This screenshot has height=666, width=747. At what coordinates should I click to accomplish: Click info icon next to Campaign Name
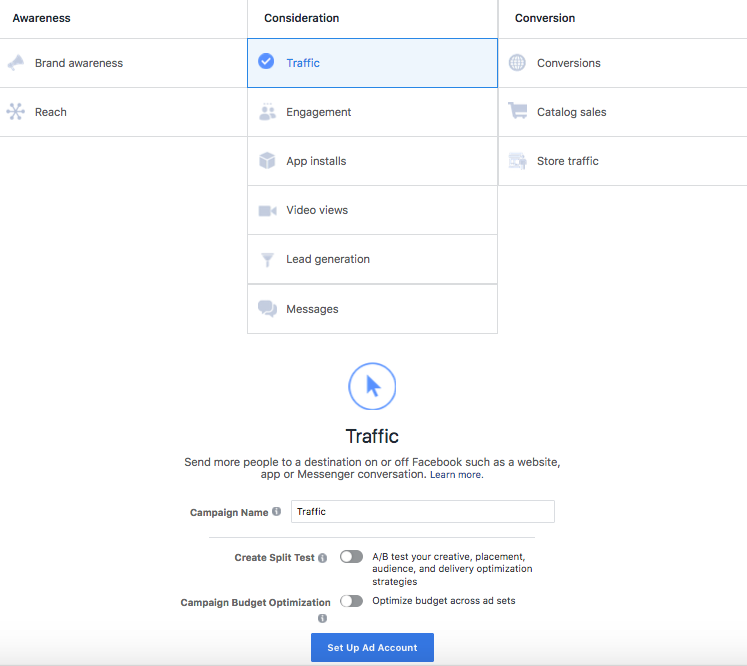[277, 512]
